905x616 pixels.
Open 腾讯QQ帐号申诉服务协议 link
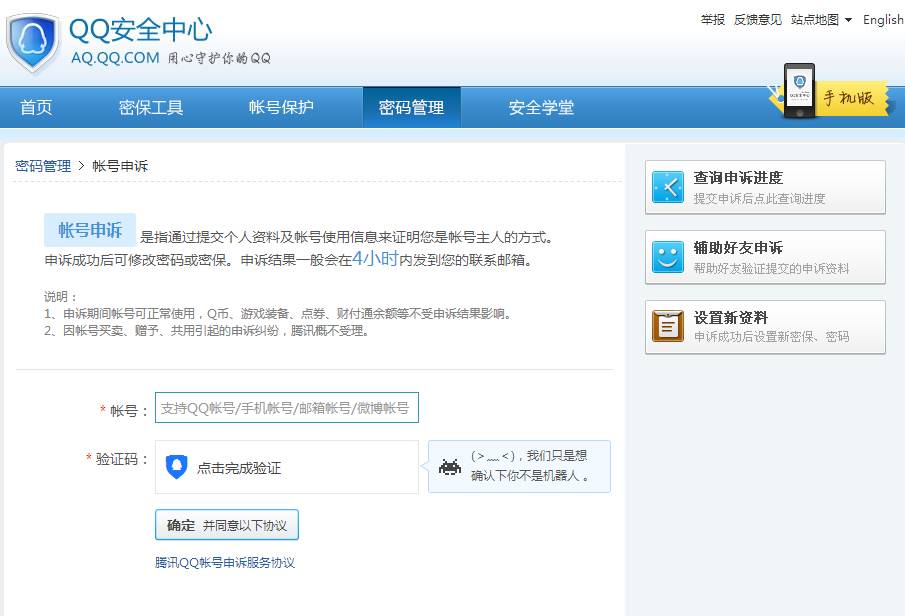225,562
